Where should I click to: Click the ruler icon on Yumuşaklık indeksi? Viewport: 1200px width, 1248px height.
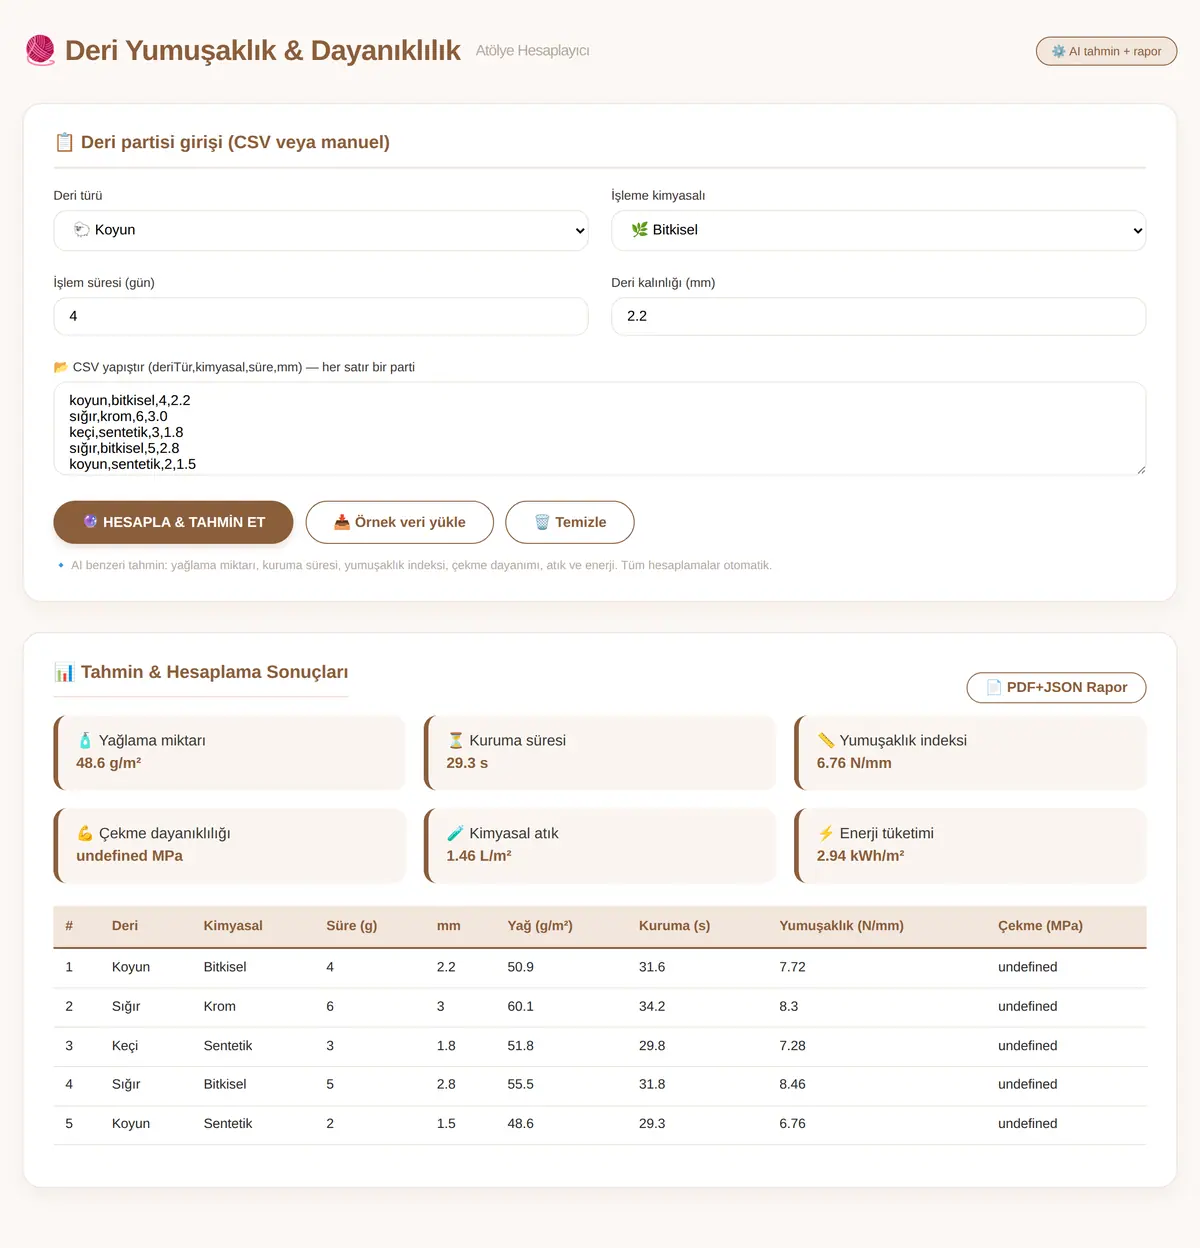826,740
